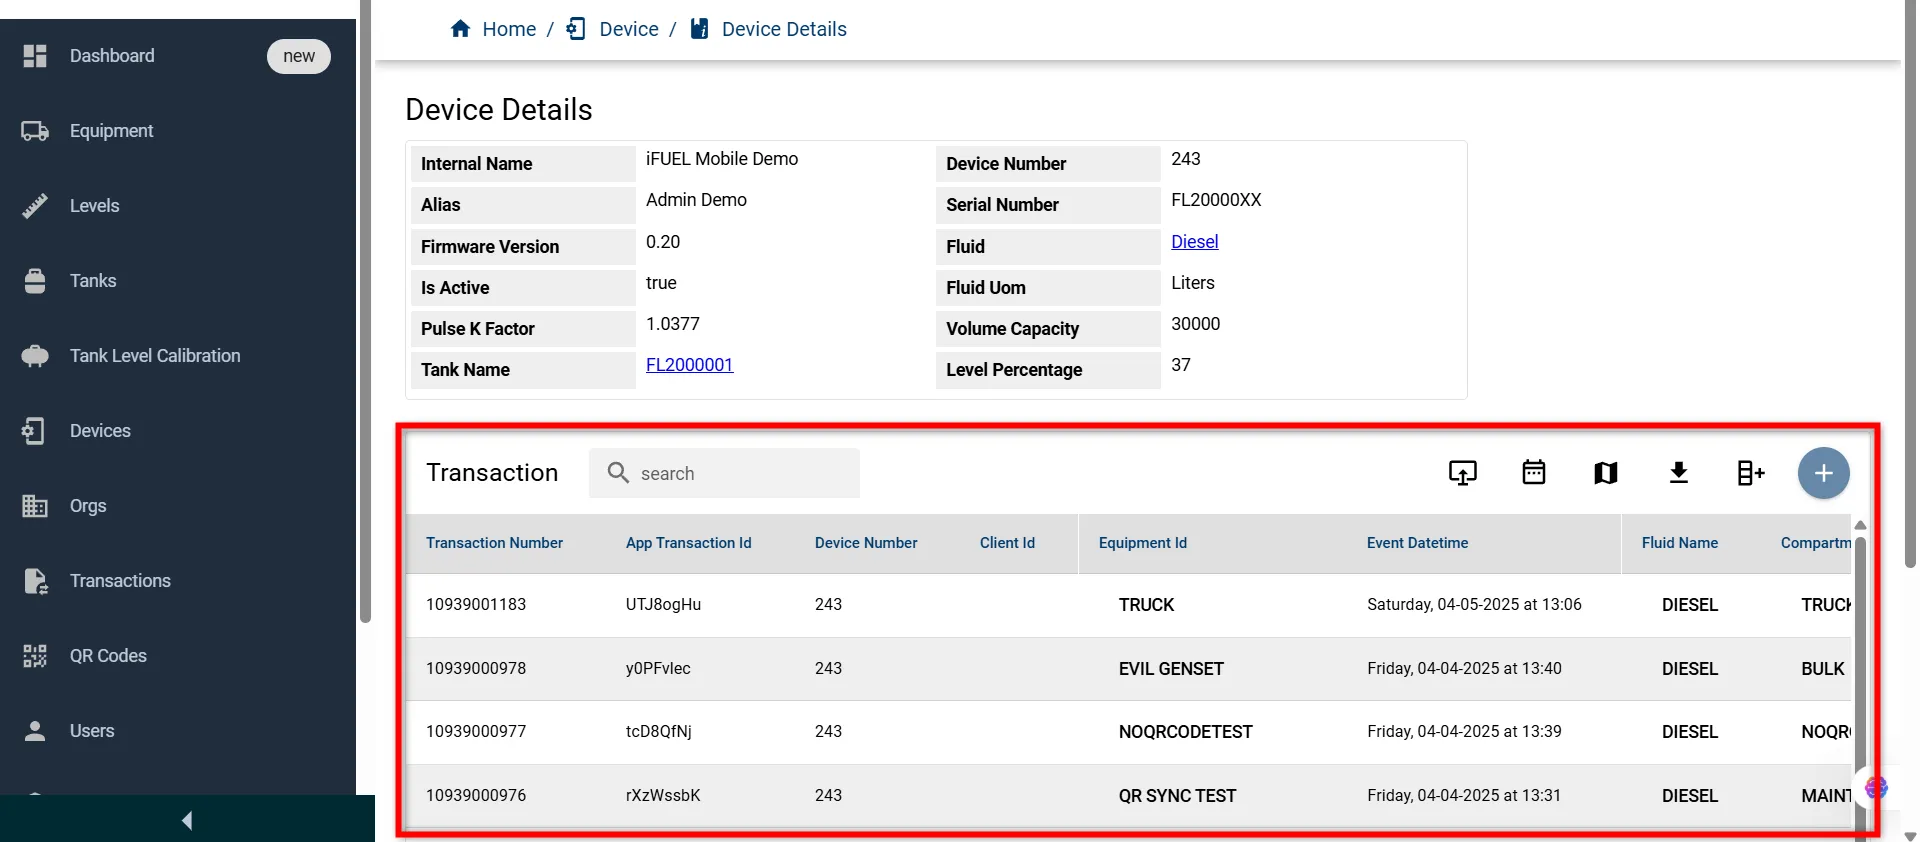The image size is (1920, 842).
Task: Click the 'new' badge beside Dashboard
Action: click(x=299, y=56)
